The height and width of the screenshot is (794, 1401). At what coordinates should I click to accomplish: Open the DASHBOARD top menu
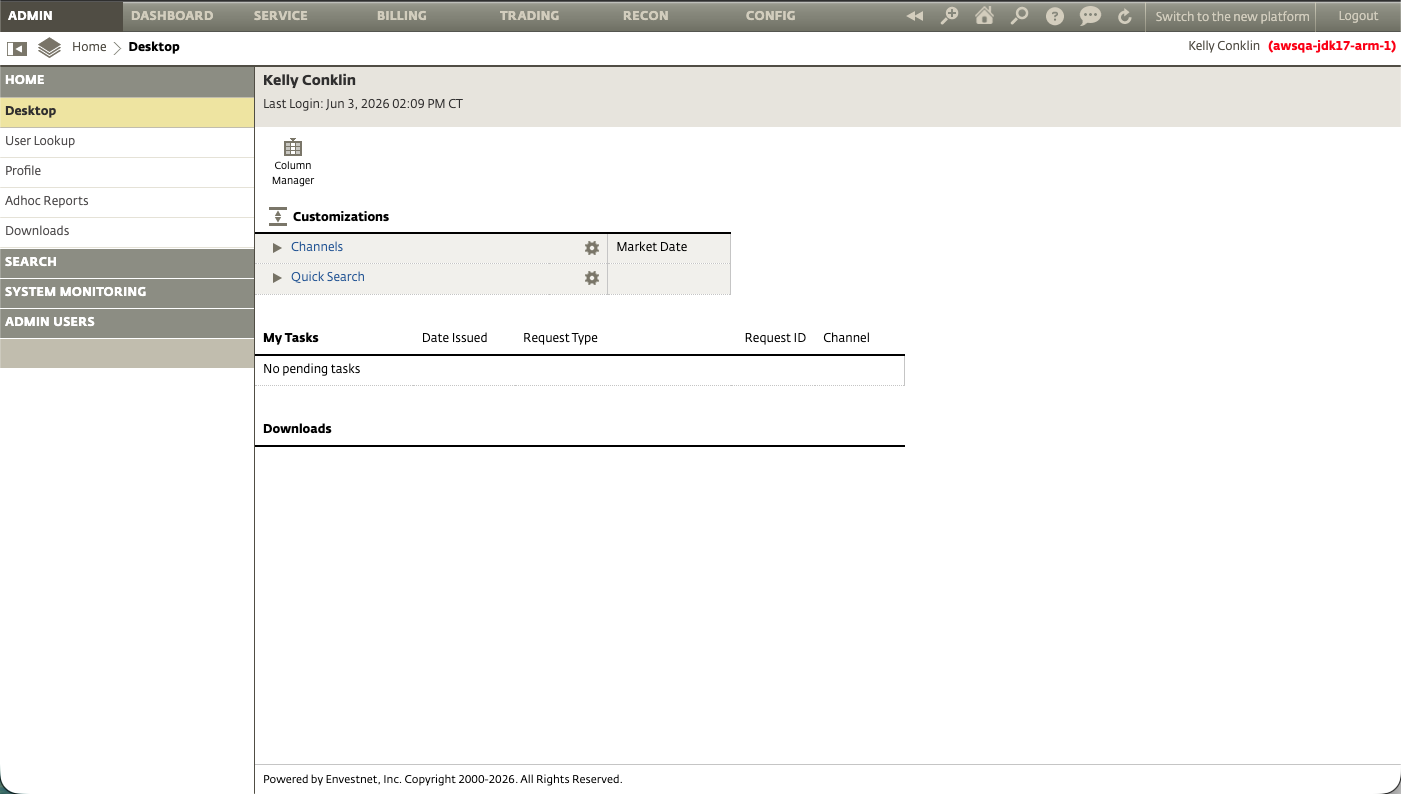pos(172,16)
